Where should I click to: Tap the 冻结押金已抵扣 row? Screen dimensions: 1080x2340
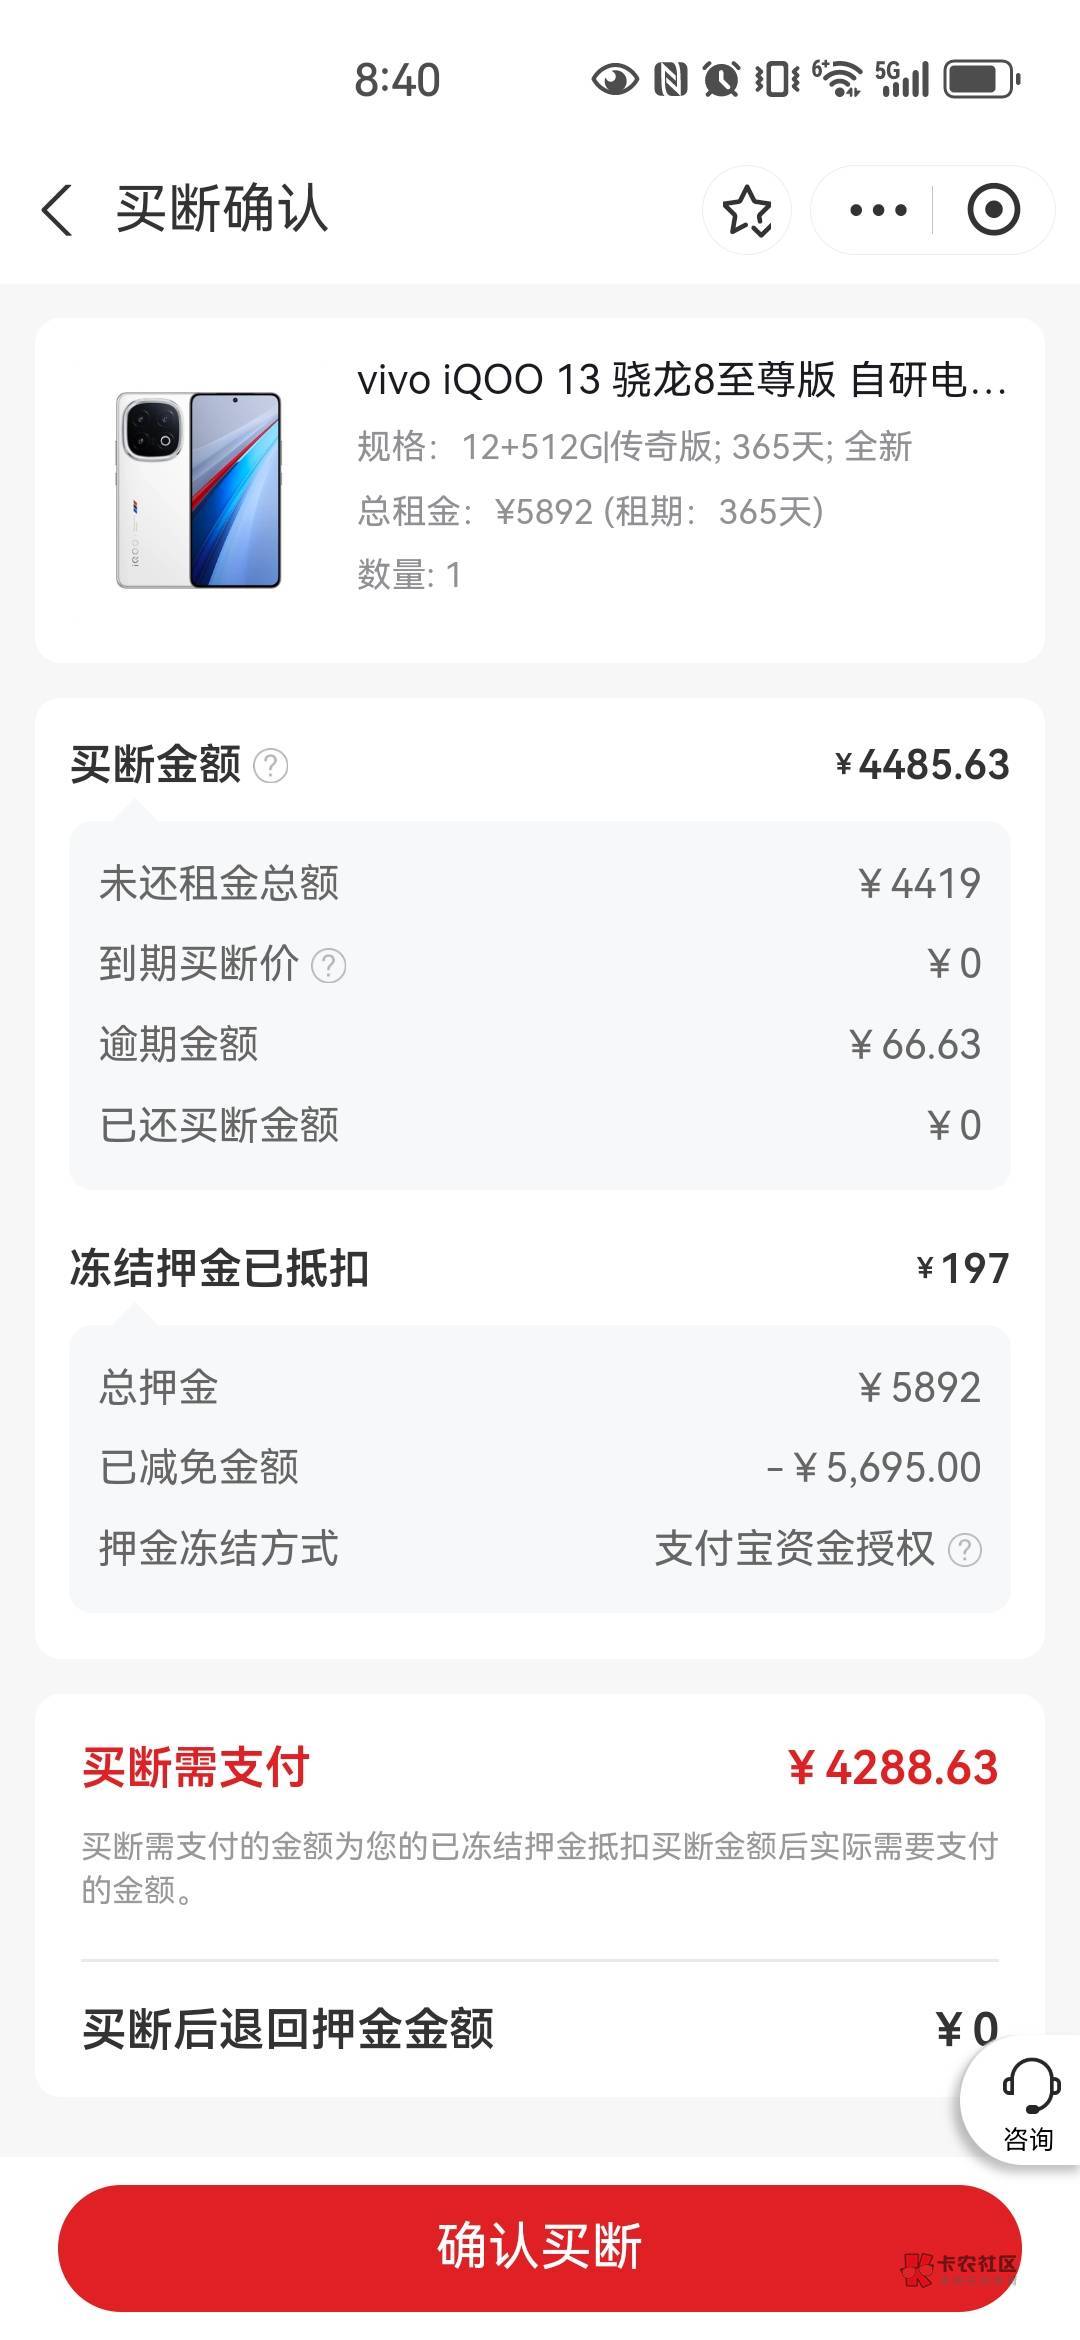coord(540,1268)
